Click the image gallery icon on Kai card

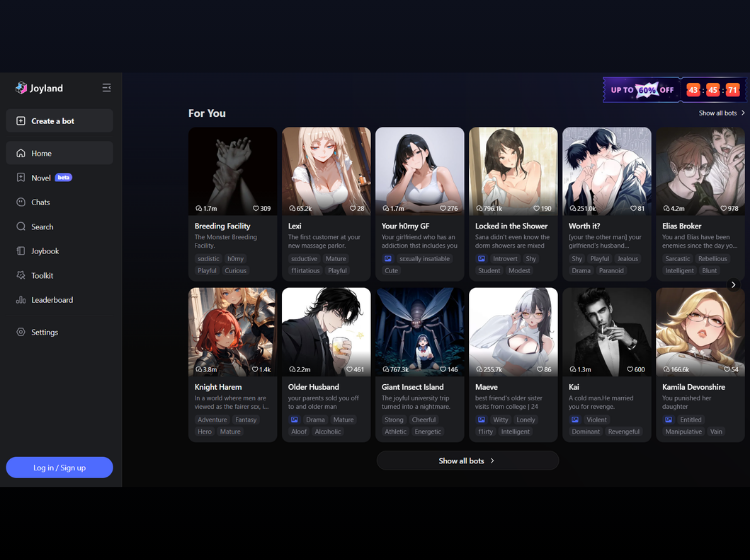tap(575, 419)
